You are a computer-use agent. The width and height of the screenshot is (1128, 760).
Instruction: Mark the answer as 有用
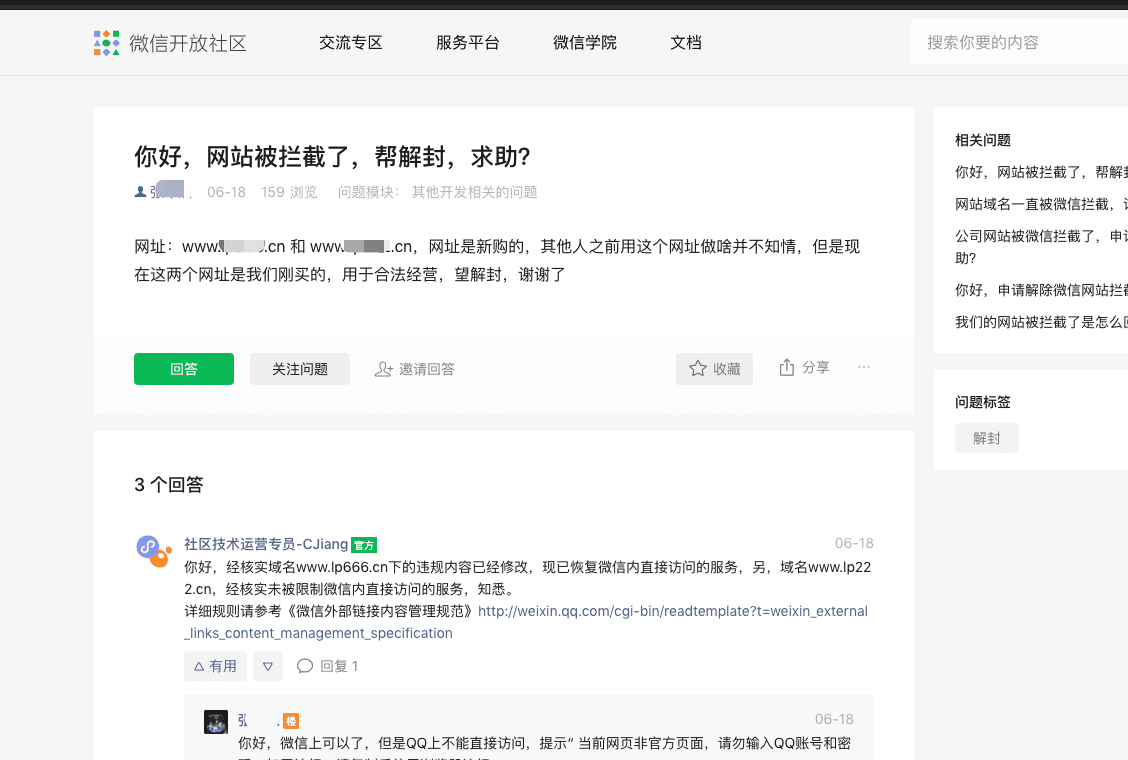click(x=215, y=666)
